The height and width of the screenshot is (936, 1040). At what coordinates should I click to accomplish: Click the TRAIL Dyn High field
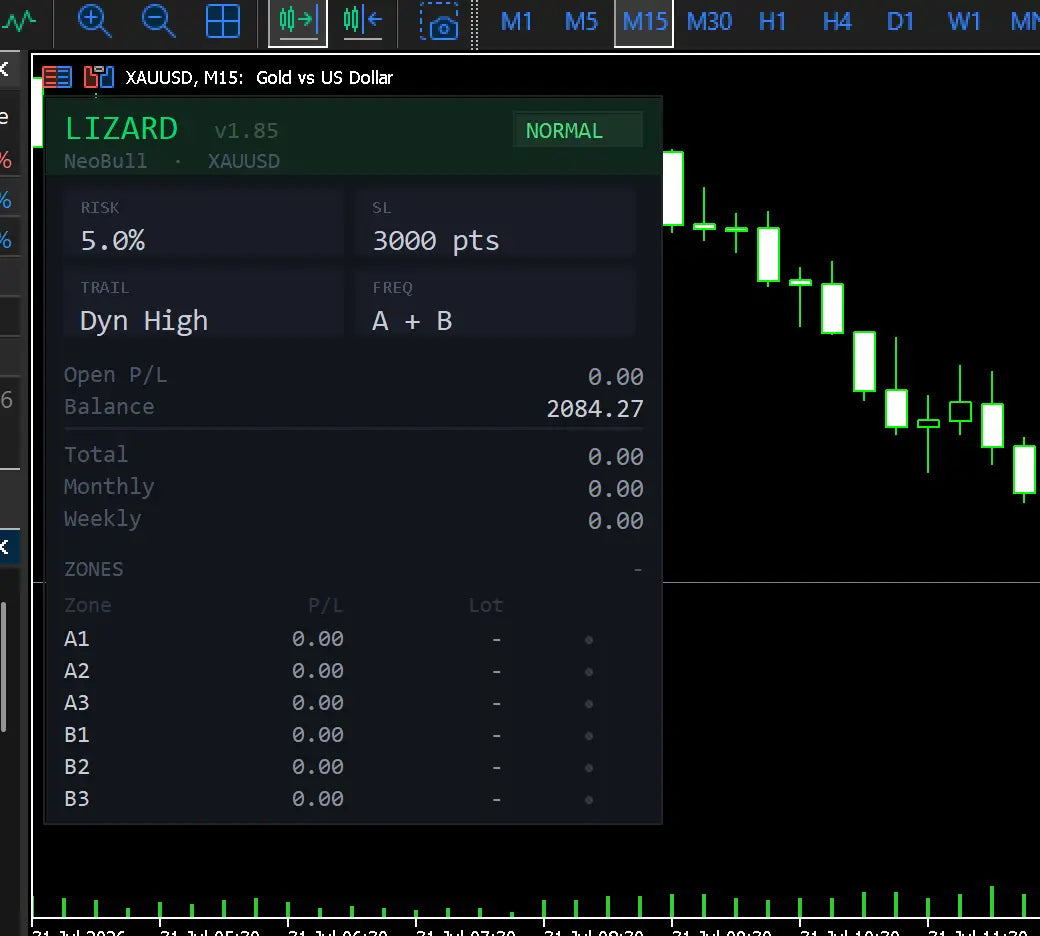point(203,303)
